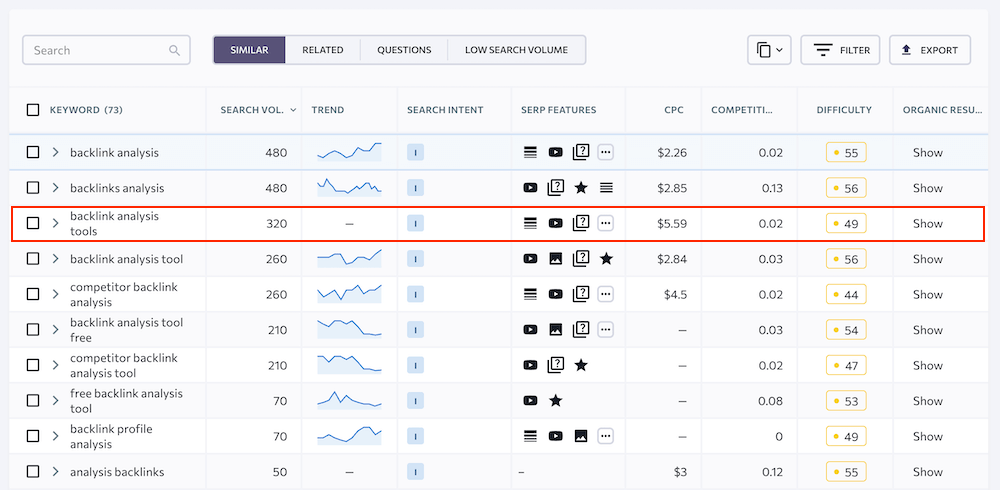This screenshot has height=490, width=1000.
Task: Show organic results for backlink analysis tool
Action: (x=927, y=259)
